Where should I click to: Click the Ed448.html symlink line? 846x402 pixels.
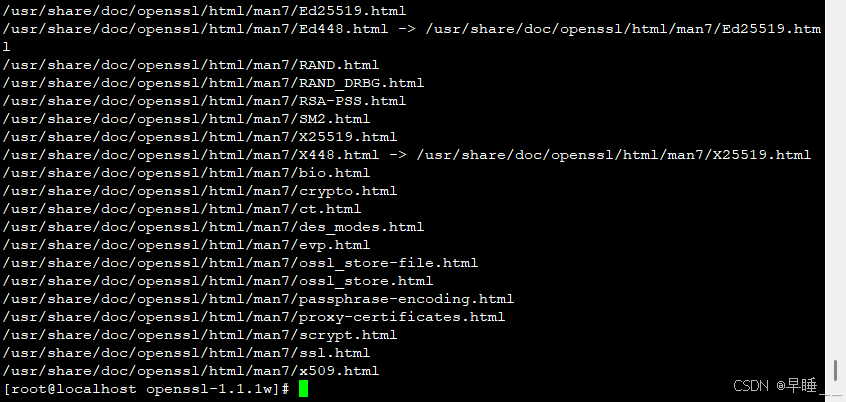coord(412,29)
